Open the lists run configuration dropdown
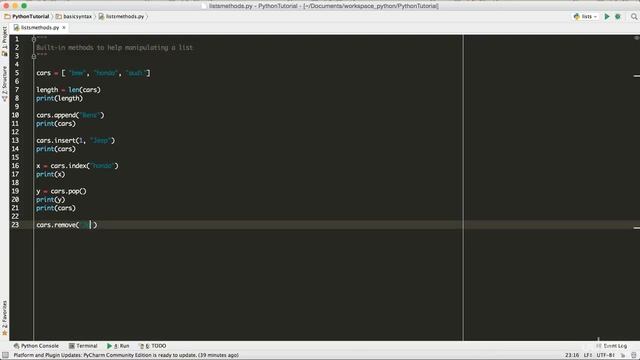 click(x=585, y=16)
